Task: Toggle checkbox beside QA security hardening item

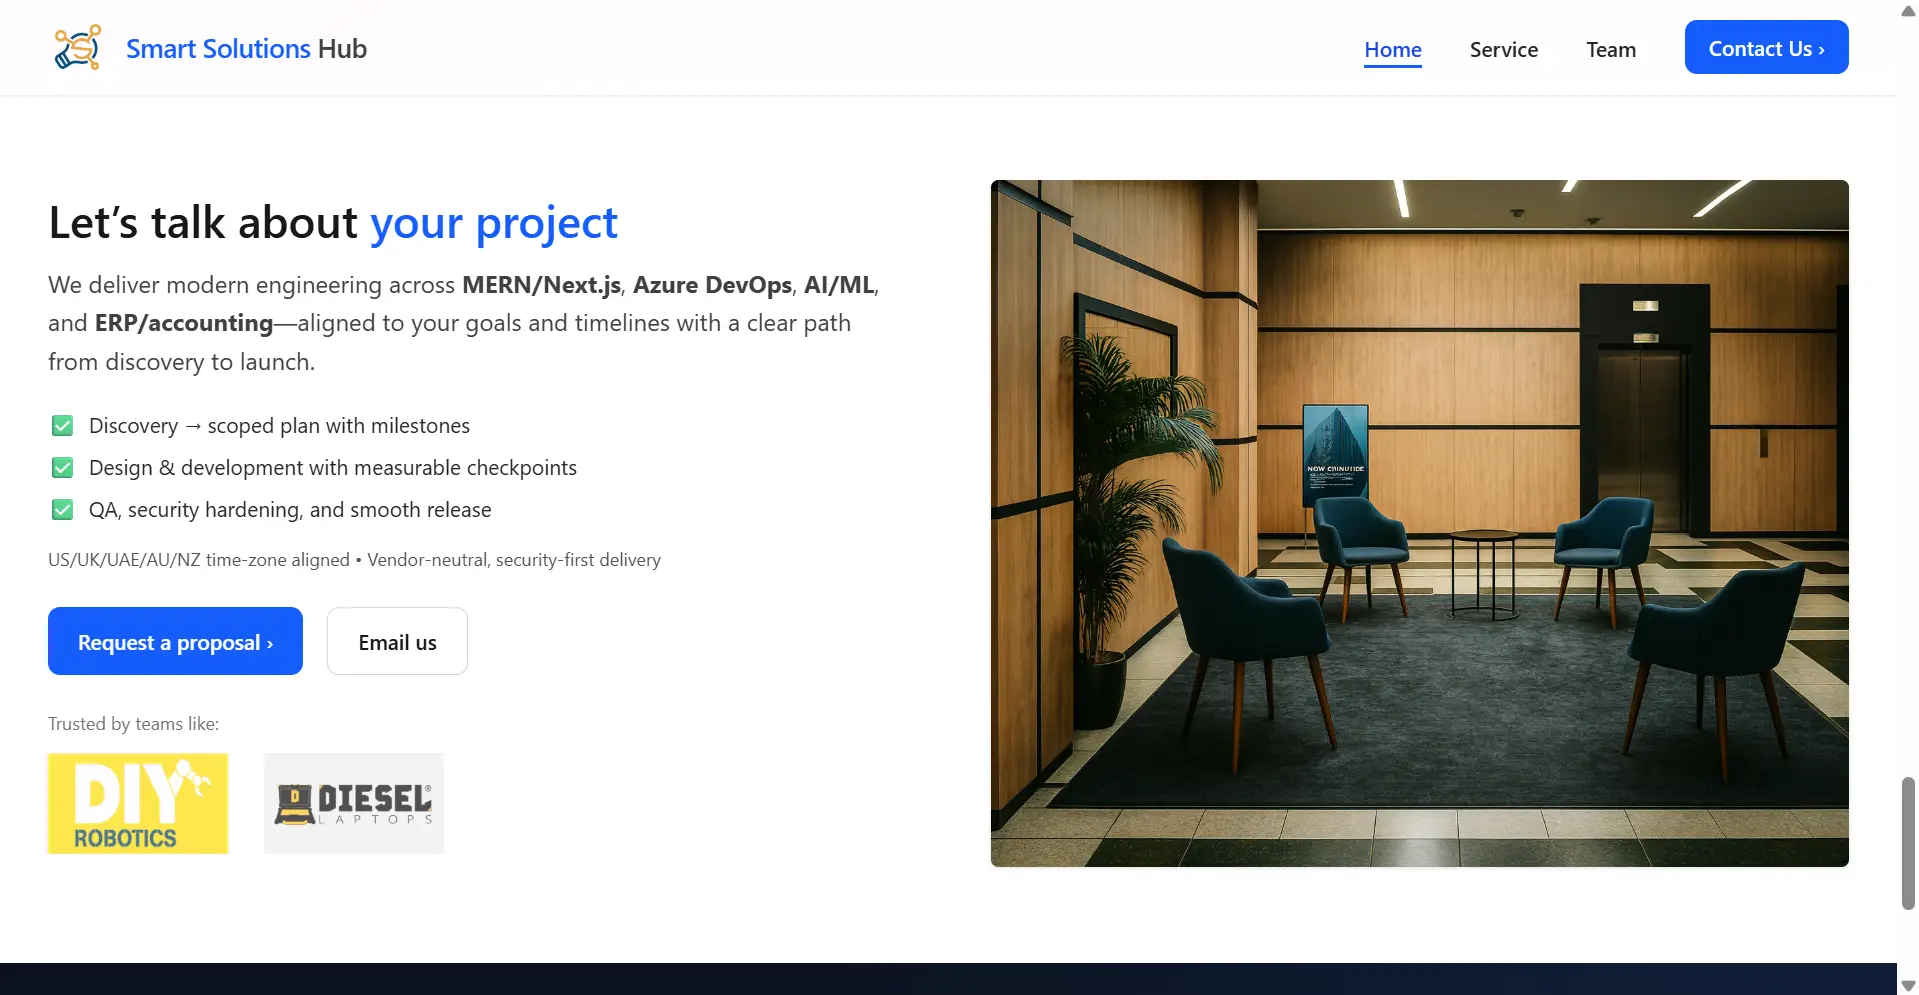Action: [x=61, y=509]
